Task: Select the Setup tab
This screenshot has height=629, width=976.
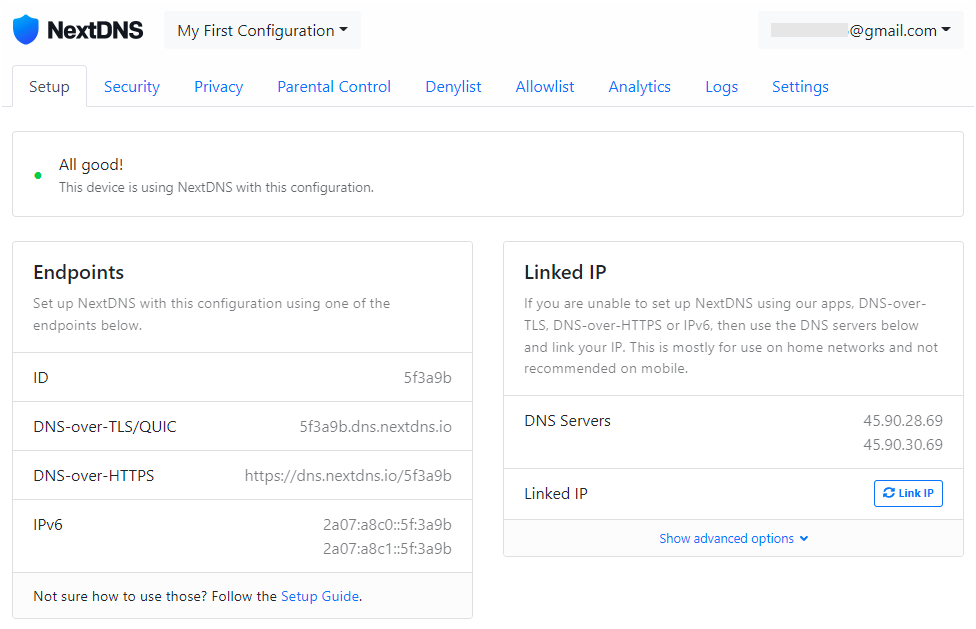Action: (x=49, y=86)
